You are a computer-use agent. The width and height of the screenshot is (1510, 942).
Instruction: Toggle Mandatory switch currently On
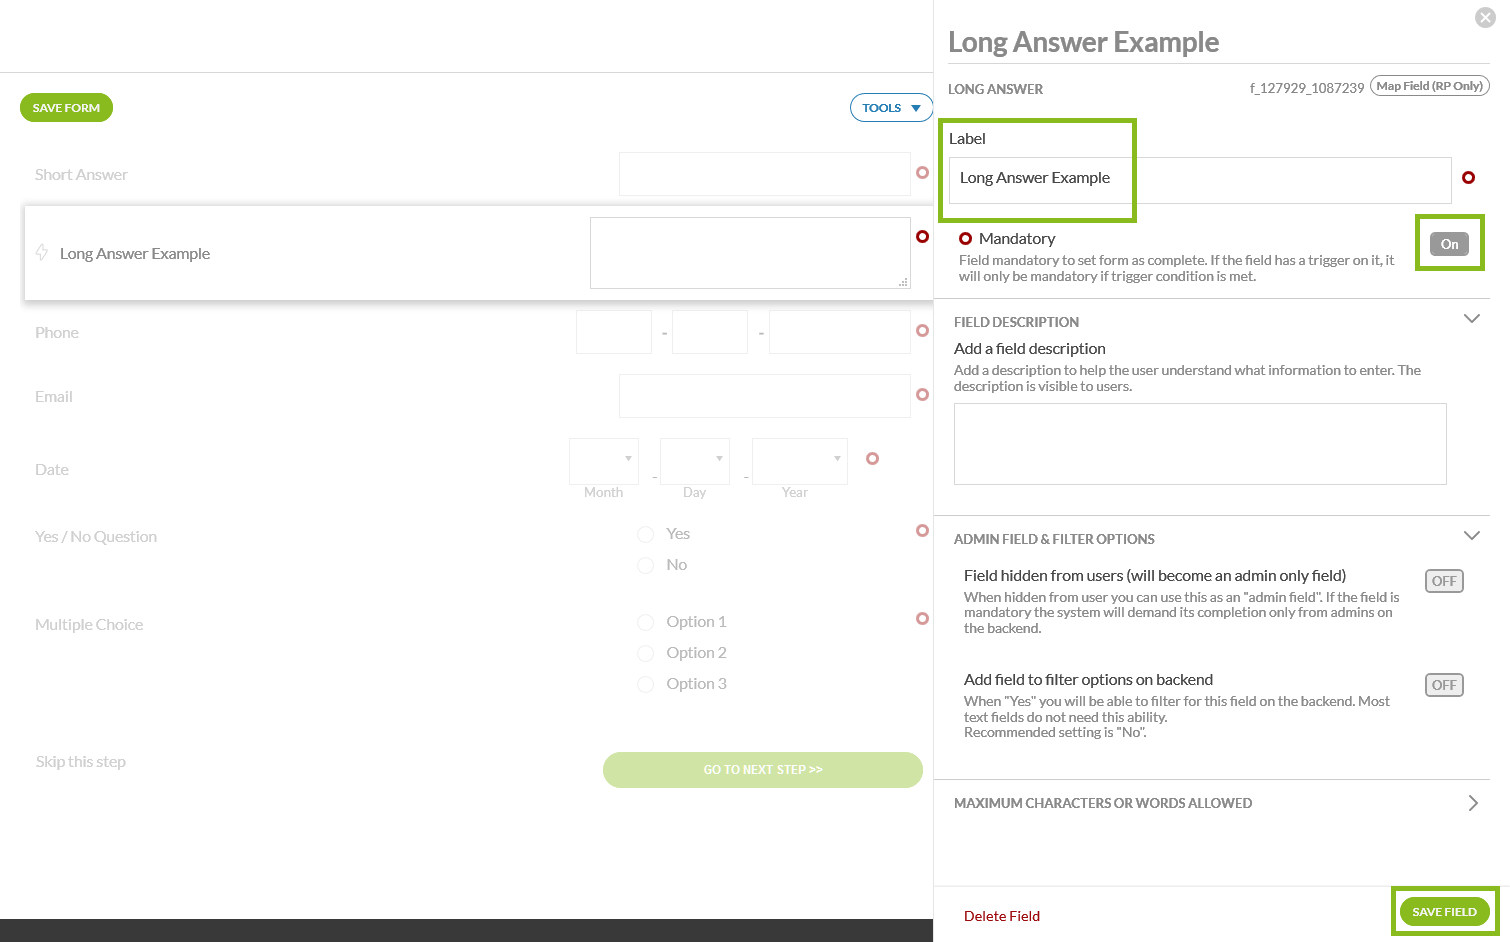(x=1449, y=244)
